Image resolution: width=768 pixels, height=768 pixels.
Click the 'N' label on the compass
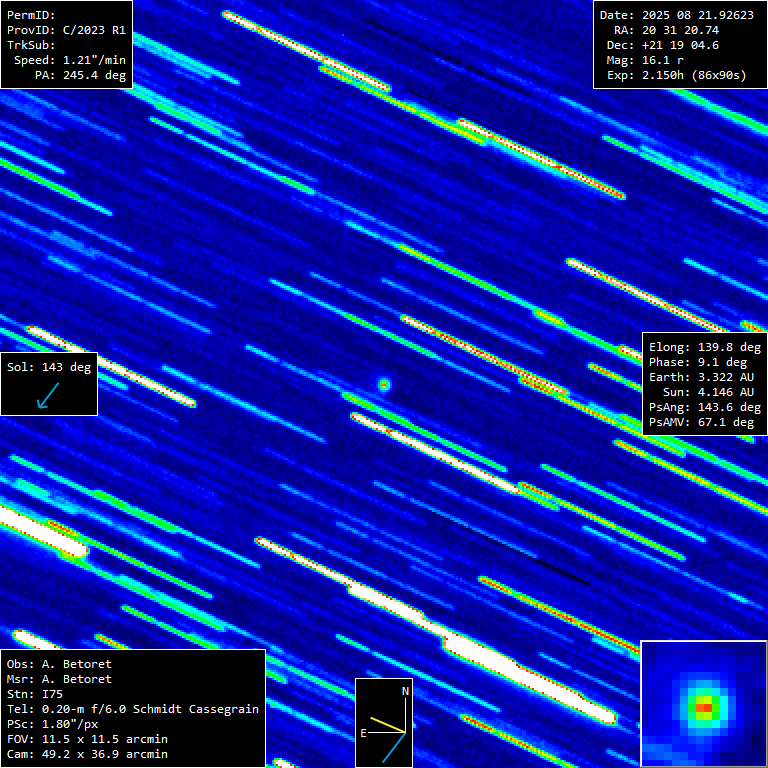[x=406, y=692]
